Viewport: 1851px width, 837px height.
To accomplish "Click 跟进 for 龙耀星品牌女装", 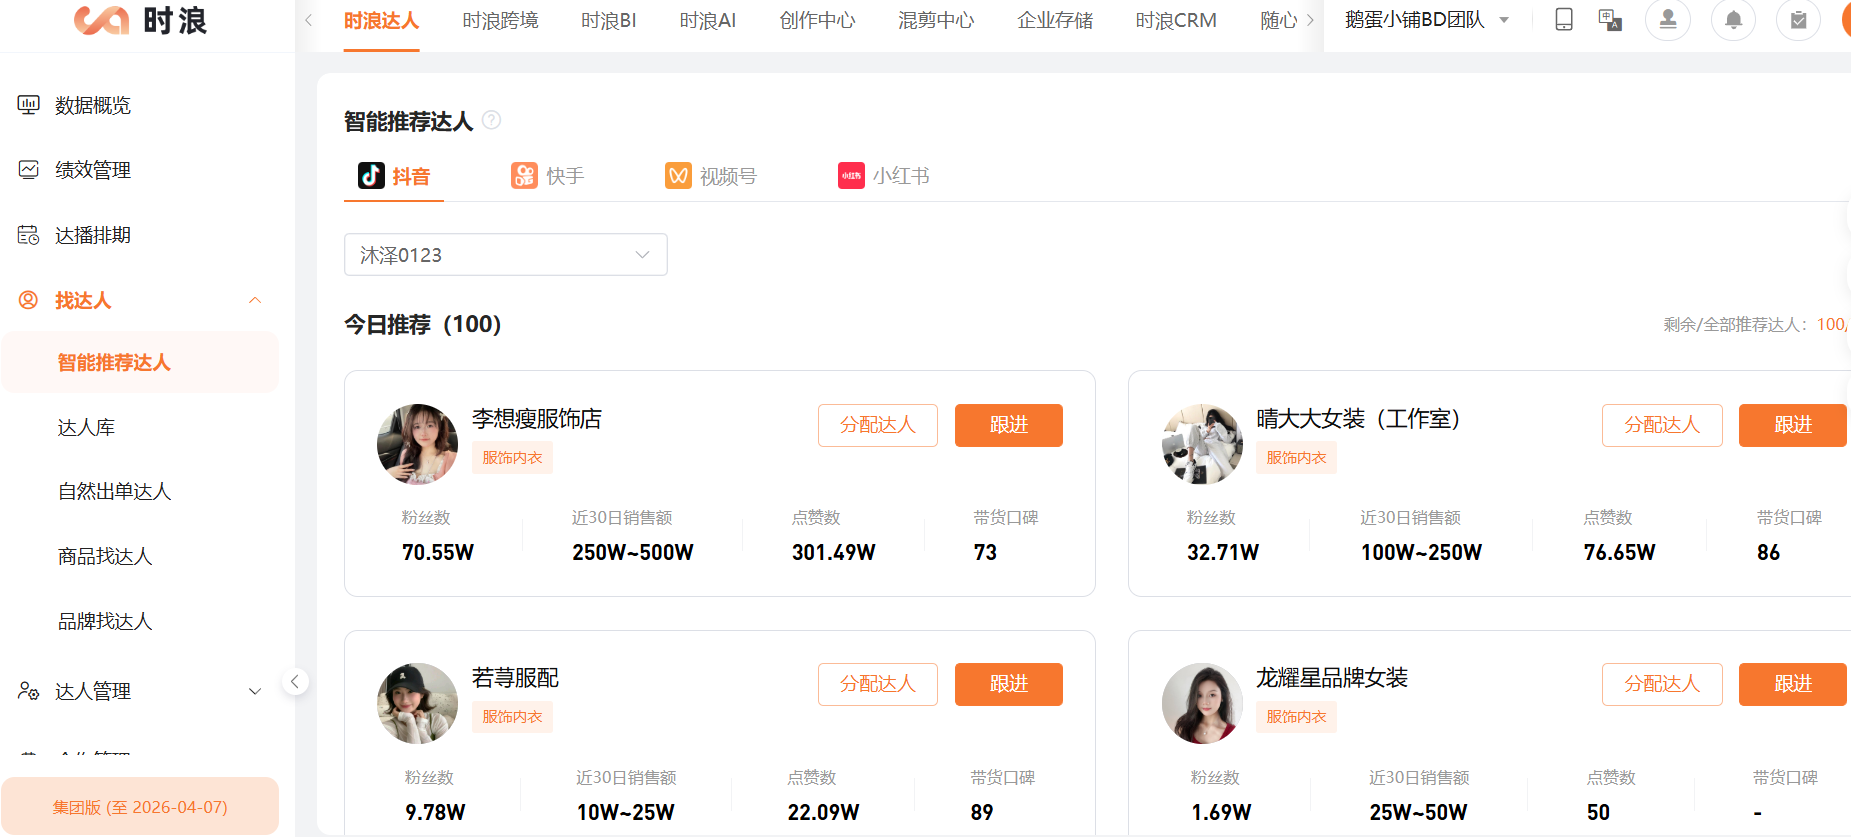I will (1793, 684).
